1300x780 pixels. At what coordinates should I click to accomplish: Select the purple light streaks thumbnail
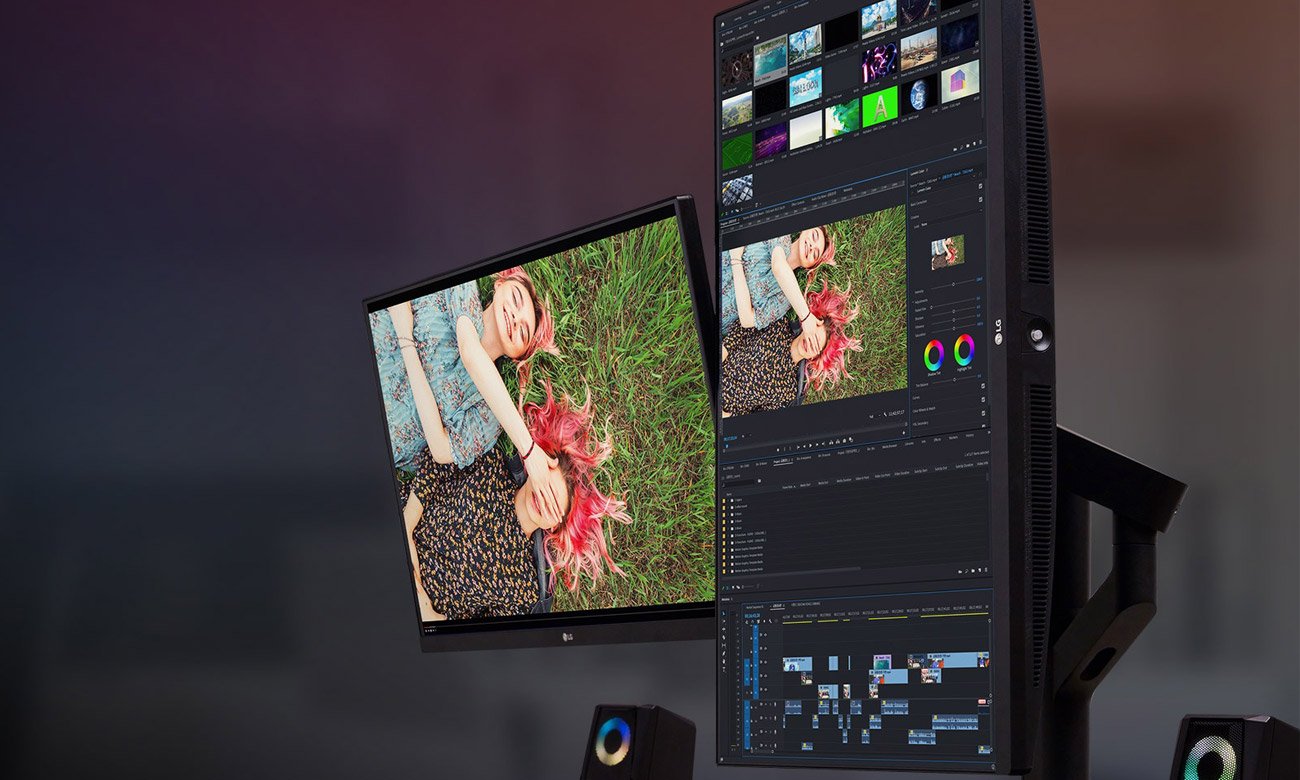pos(770,140)
